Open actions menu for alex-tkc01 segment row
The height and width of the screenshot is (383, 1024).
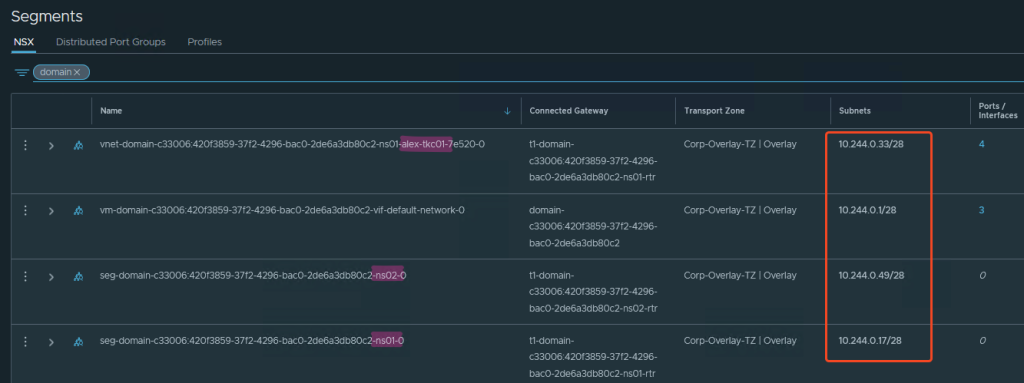[x=25, y=145]
